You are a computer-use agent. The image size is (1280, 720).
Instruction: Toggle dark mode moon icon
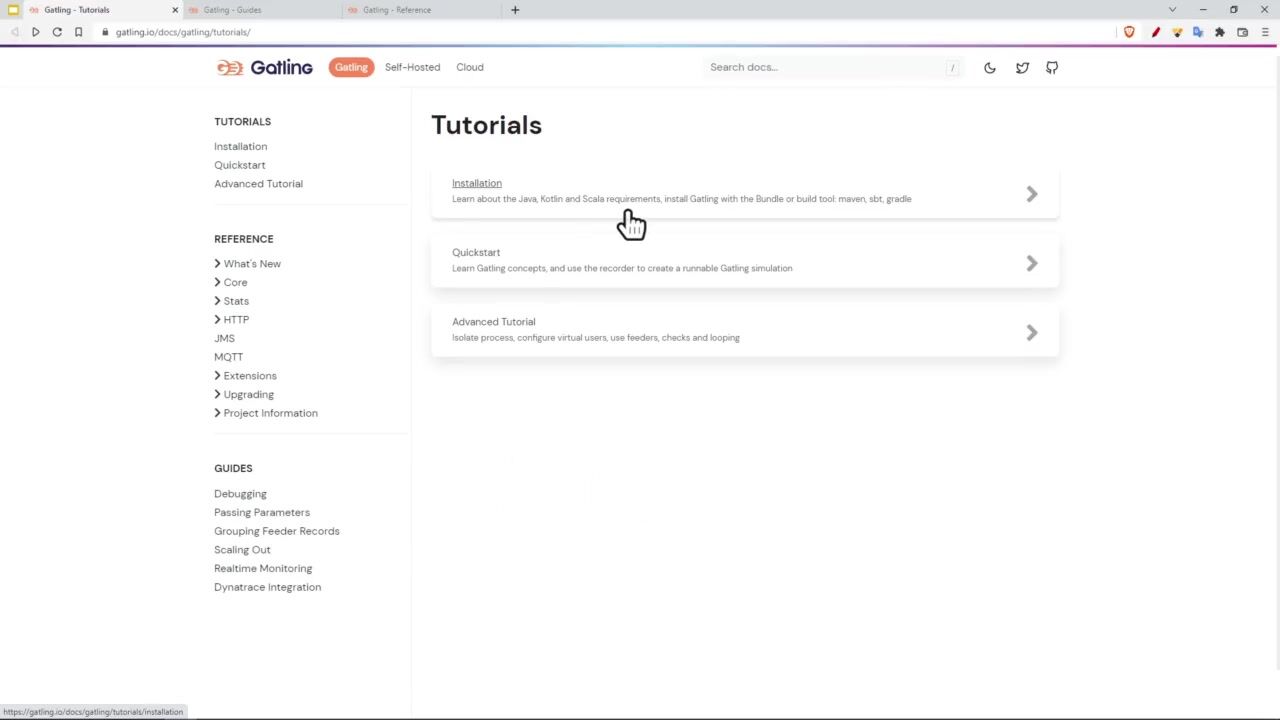[x=989, y=68]
